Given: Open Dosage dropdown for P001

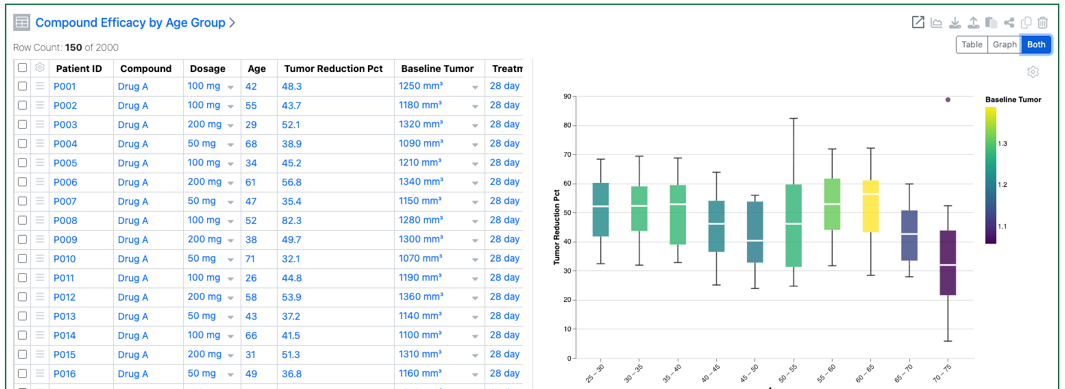Looking at the screenshot, I should click(230, 88).
